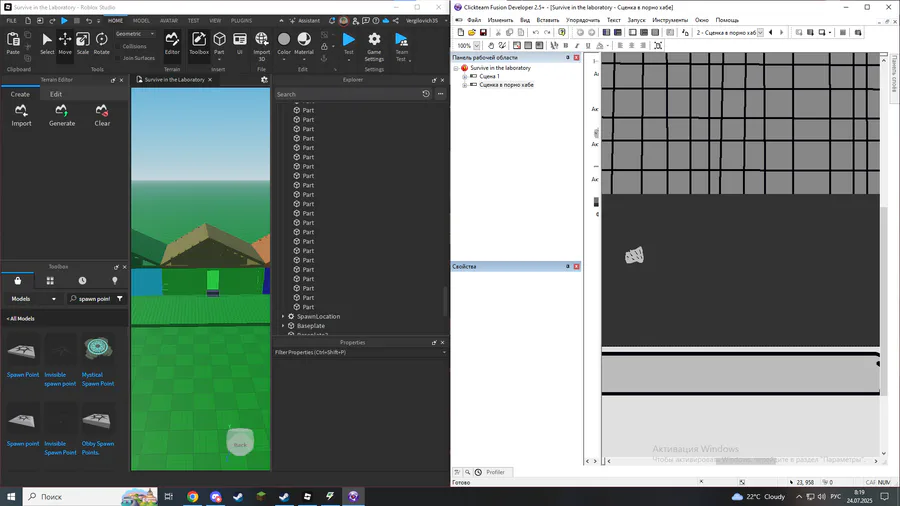Open the PLUGINS ribbon tab
Screen dimensions: 900x506
241,21
